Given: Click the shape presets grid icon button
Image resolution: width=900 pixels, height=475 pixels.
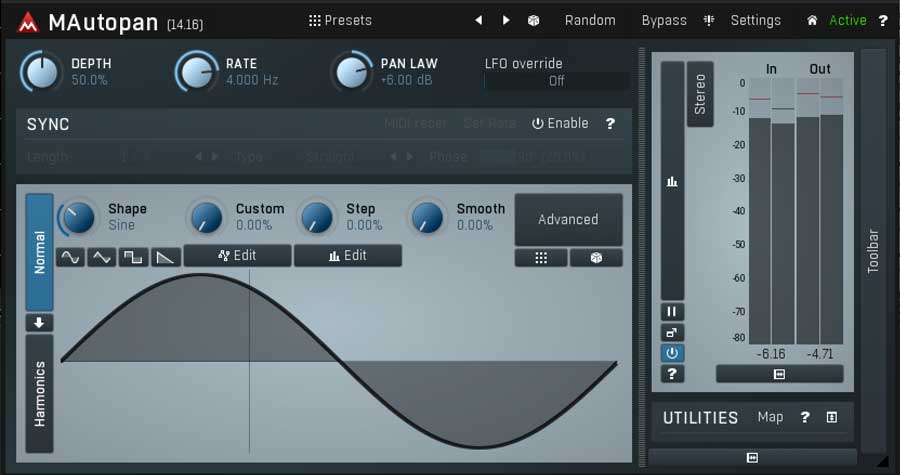Looking at the screenshot, I should coord(541,258).
